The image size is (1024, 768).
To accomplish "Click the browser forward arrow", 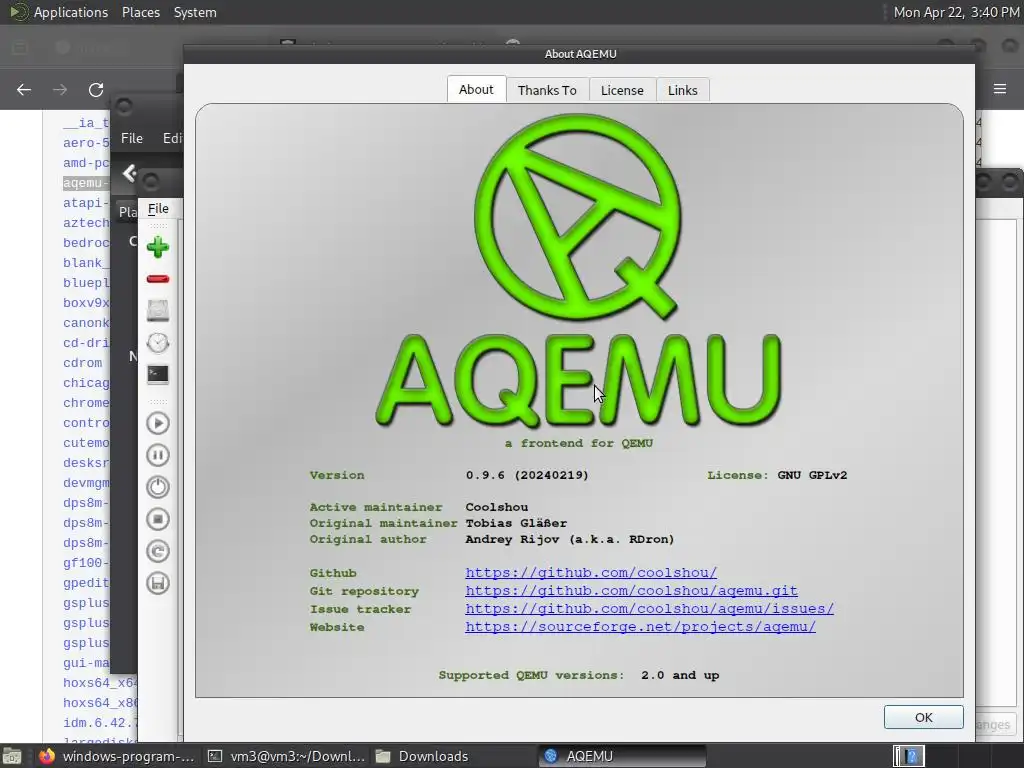I will (59, 89).
